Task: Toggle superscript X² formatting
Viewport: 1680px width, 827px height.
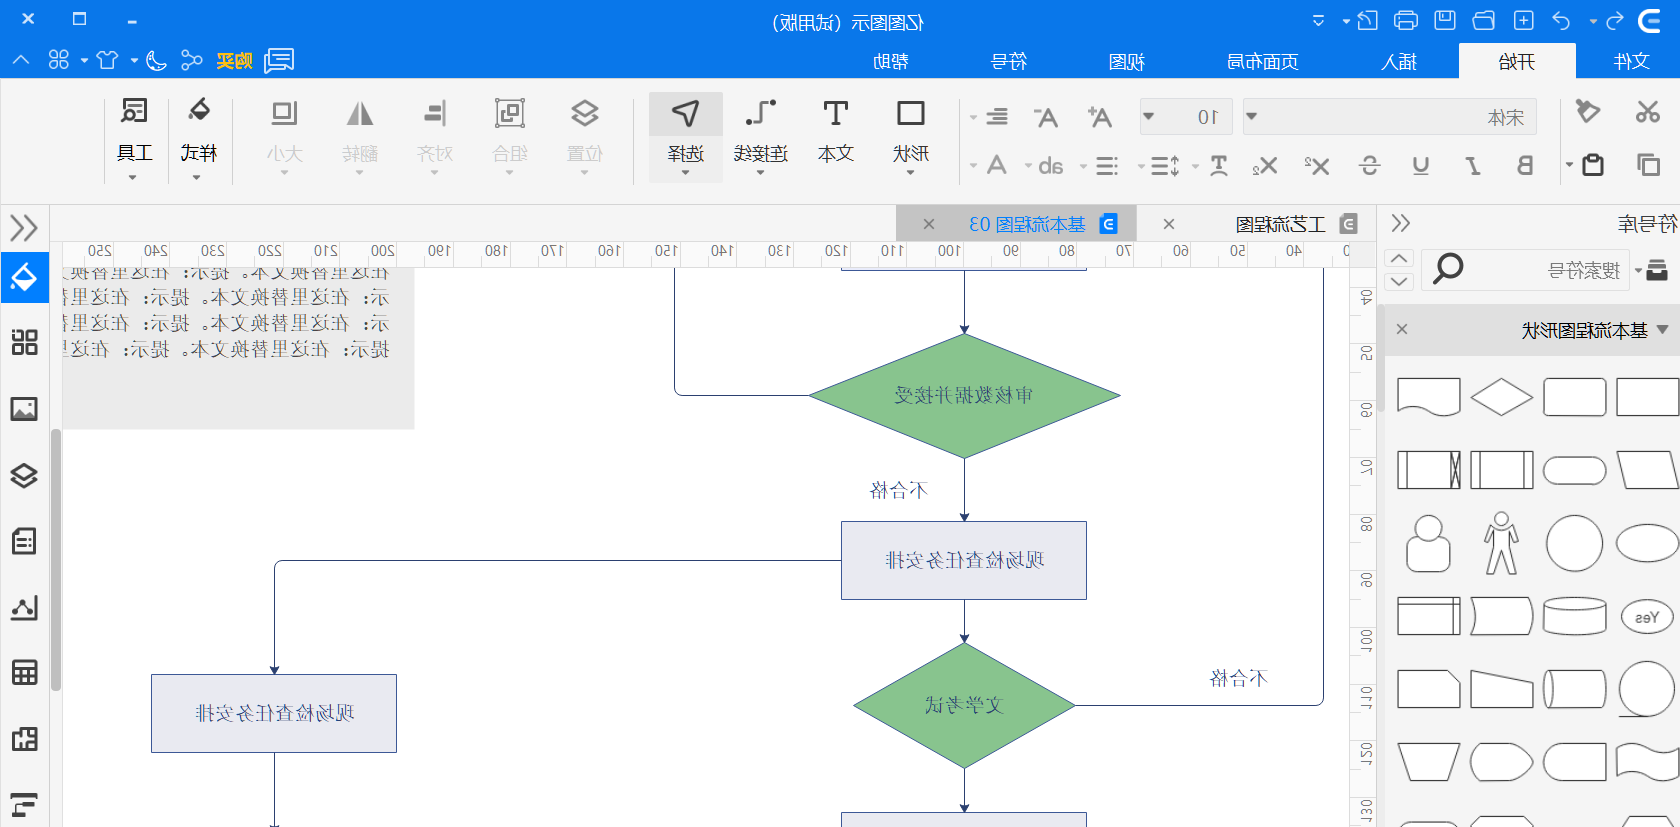Action: (x=1316, y=166)
